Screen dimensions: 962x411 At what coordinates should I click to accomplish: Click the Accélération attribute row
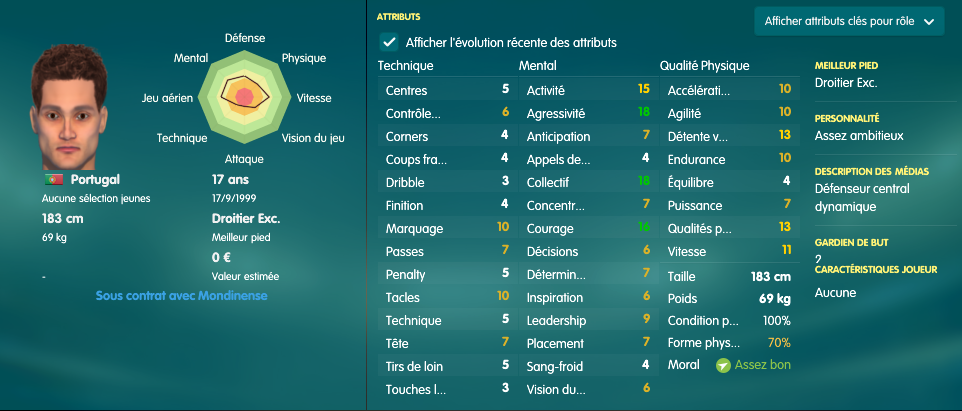click(x=729, y=90)
